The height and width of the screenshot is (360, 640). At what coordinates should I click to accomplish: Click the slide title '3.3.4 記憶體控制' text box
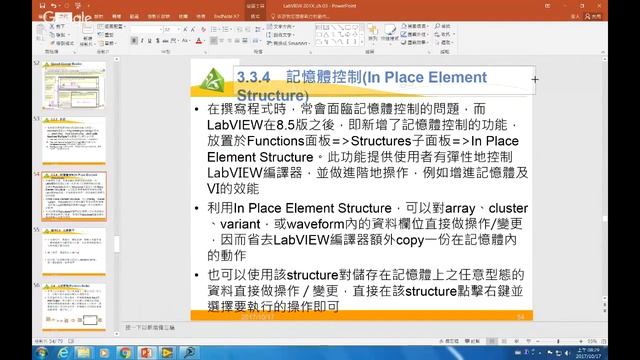[384, 80]
